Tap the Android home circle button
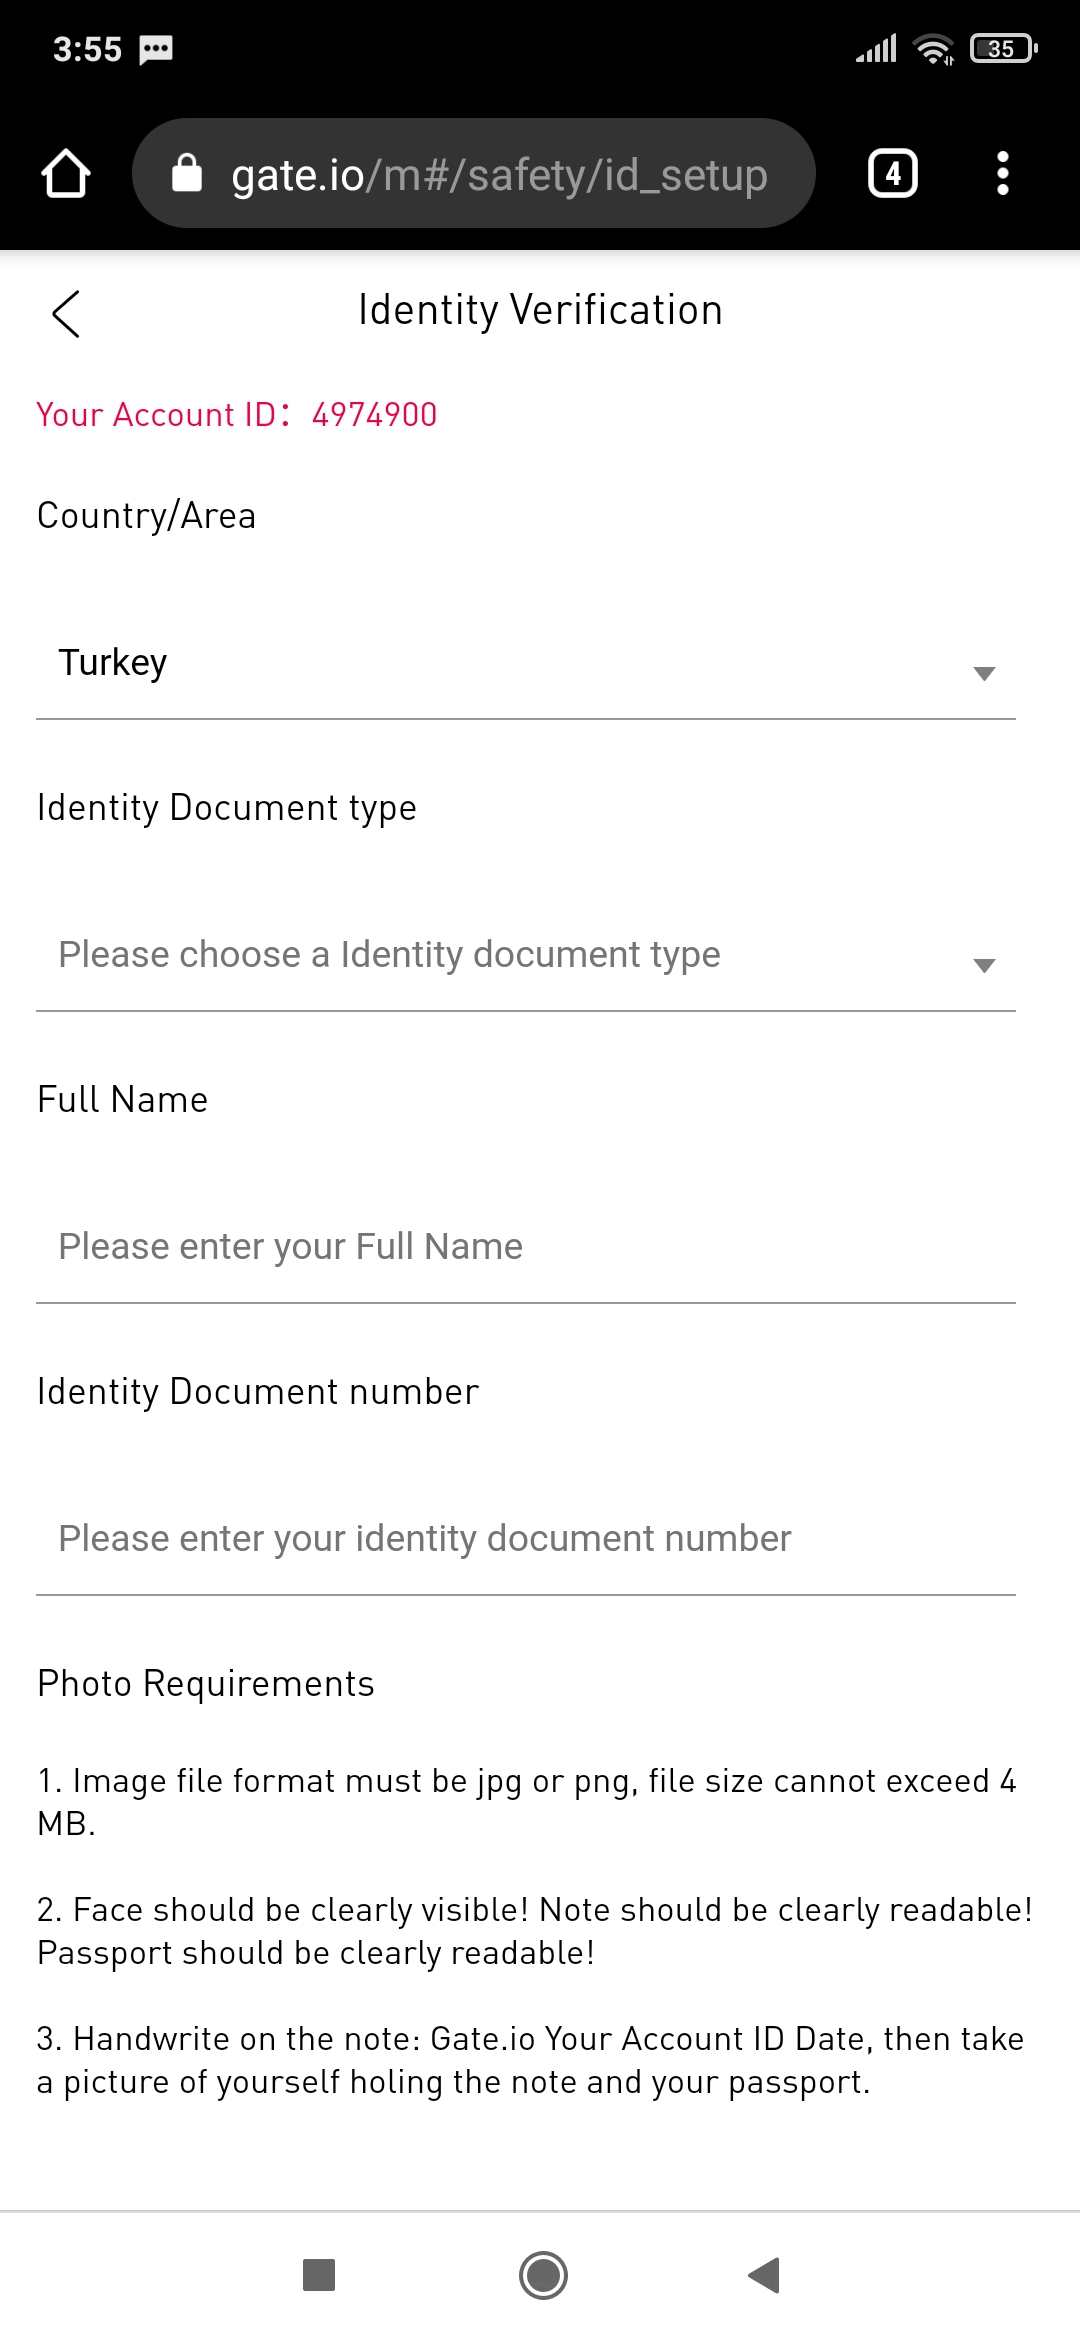This screenshot has height=2340, width=1080. coord(543,2275)
